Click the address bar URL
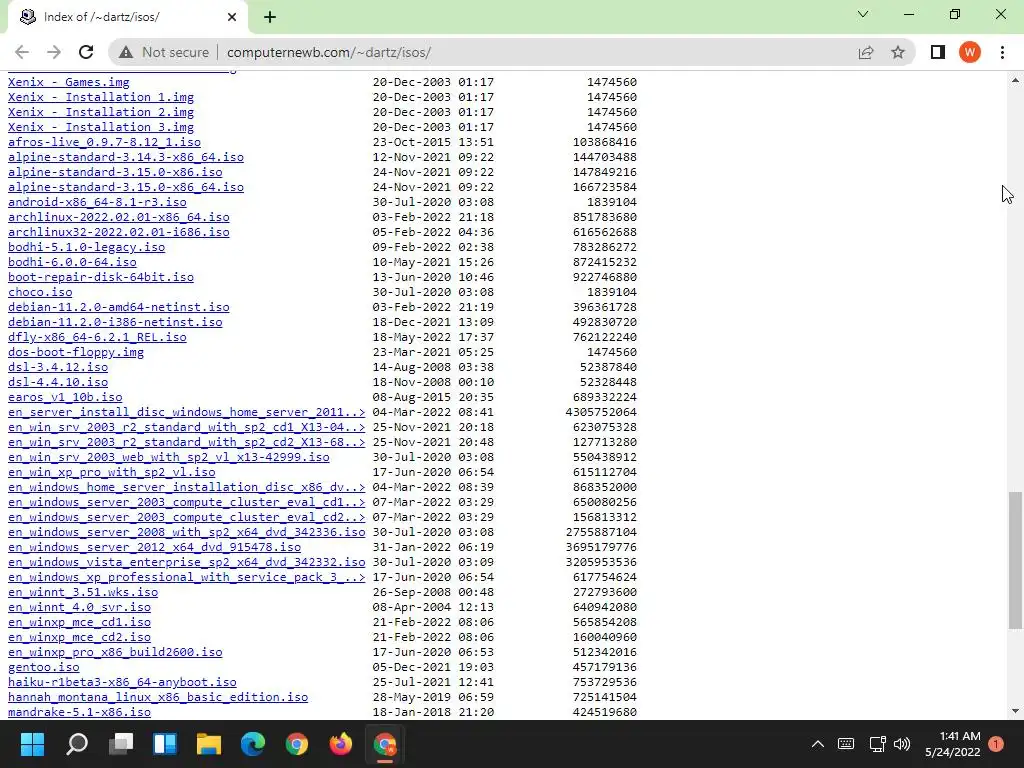The width and height of the screenshot is (1024, 768). (328, 52)
